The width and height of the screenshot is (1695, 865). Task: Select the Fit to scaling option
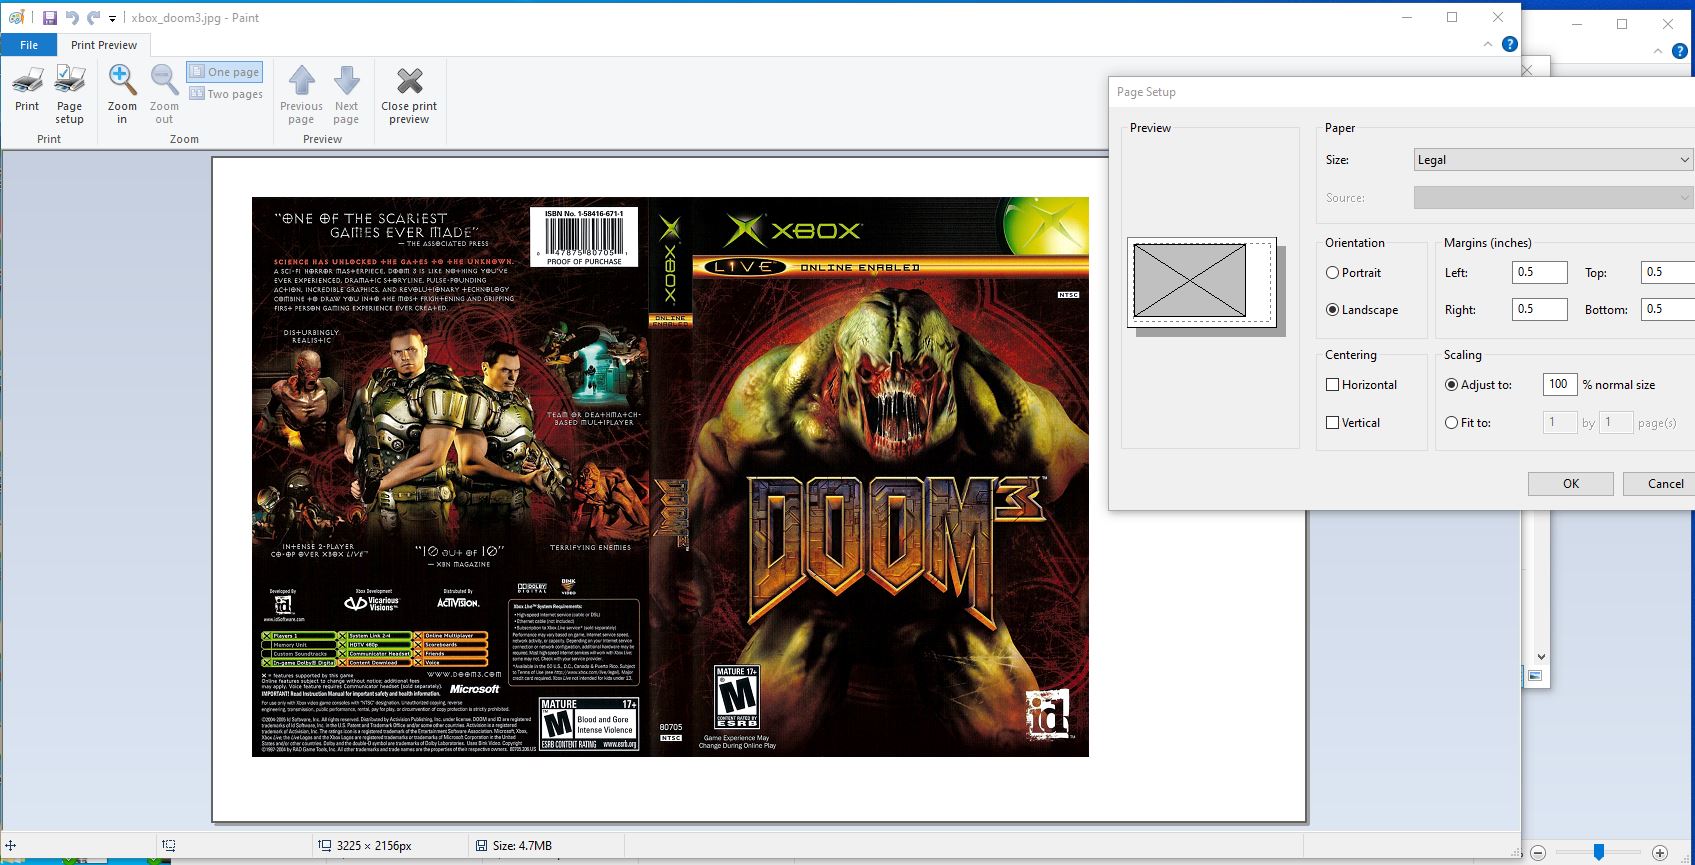pyautogui.click(x=1468, y=423)
